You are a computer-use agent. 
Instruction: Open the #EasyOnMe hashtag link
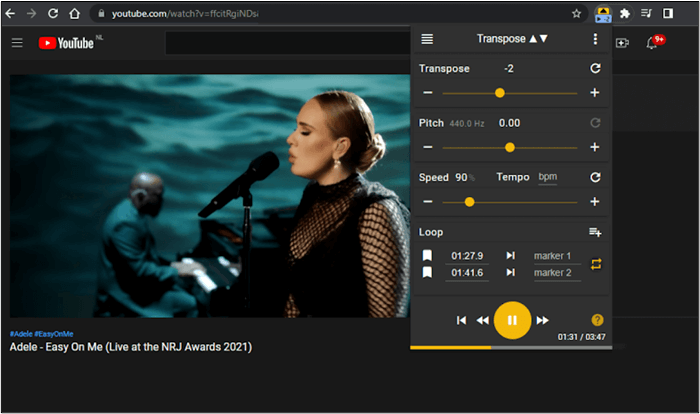54,334
